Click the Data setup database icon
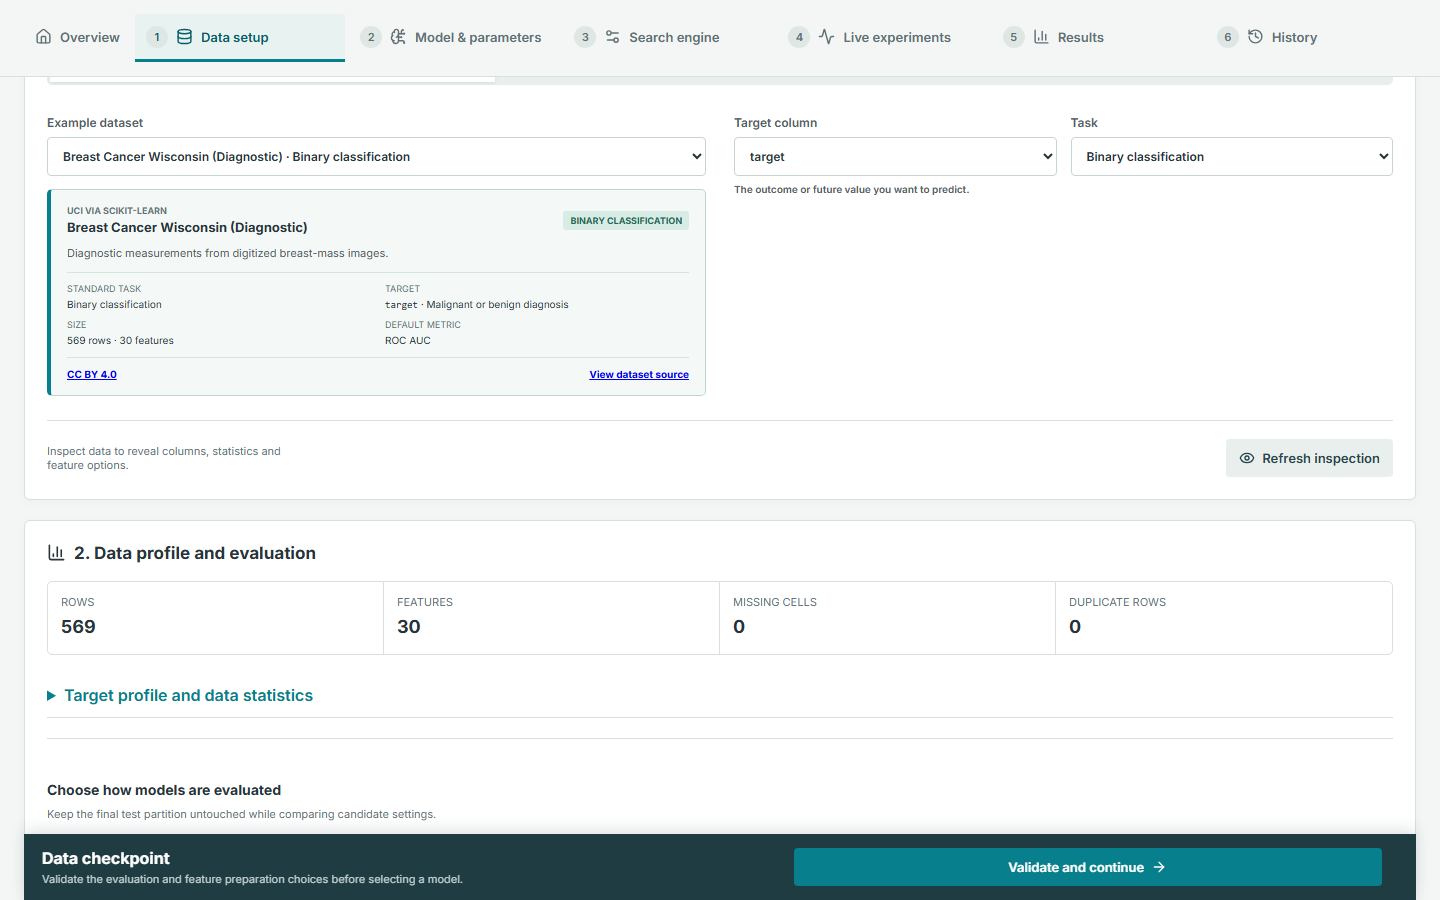 [x=184, y=37]
